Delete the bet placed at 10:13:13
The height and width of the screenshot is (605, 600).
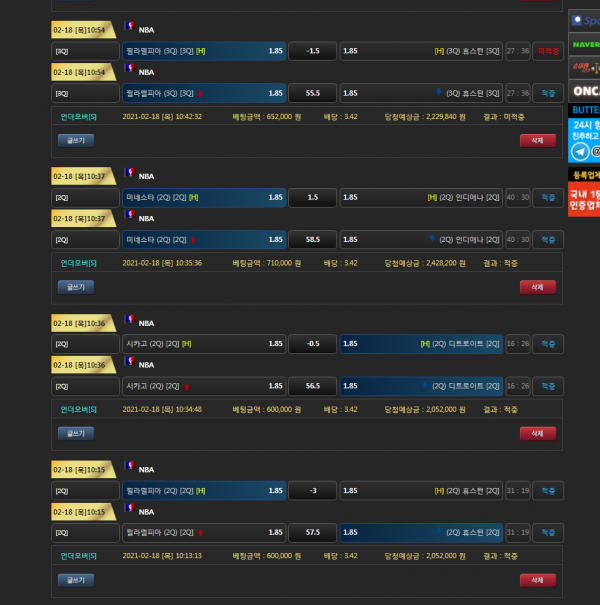[x=537, y=580]
